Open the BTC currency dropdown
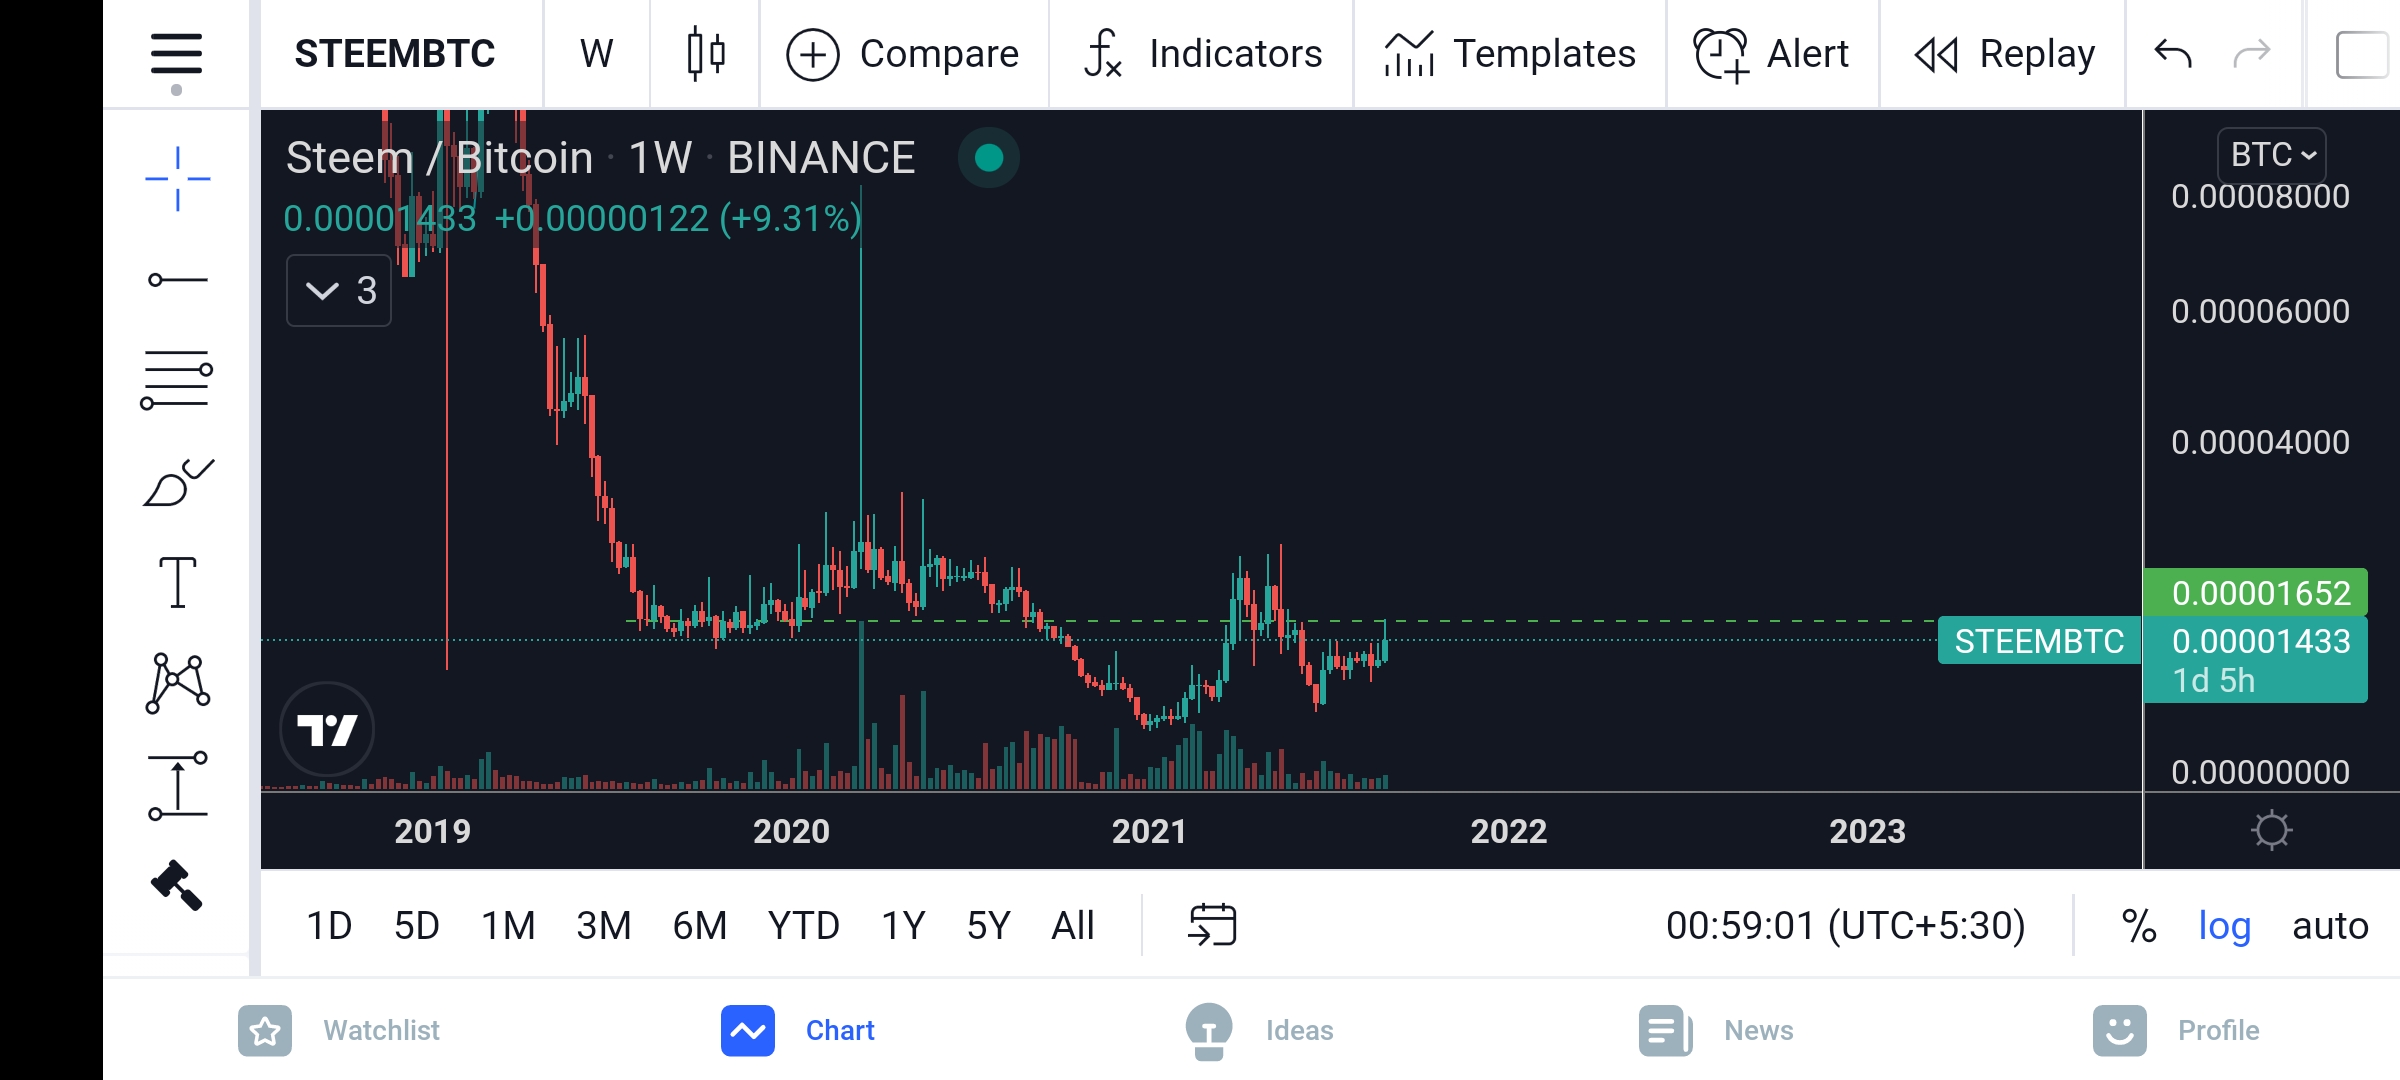2400x1080 pixels. (2271, 155)
